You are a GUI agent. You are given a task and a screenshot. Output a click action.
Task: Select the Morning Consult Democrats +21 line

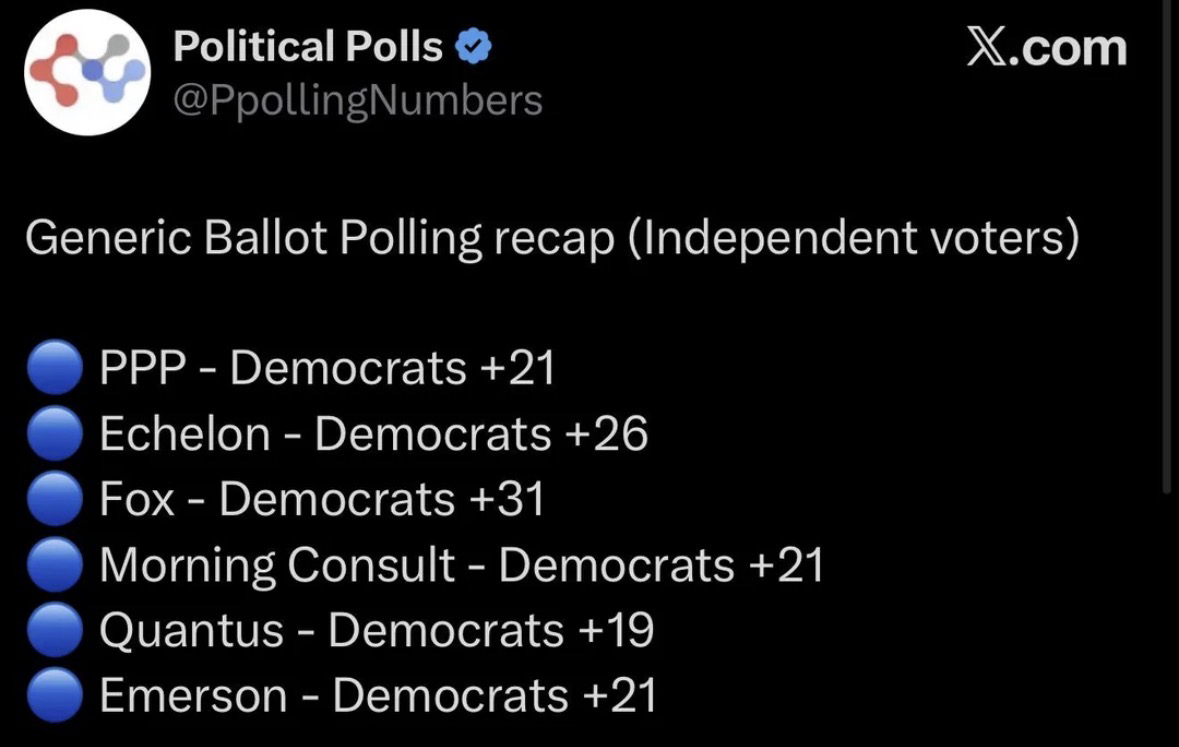coord(461,566)
